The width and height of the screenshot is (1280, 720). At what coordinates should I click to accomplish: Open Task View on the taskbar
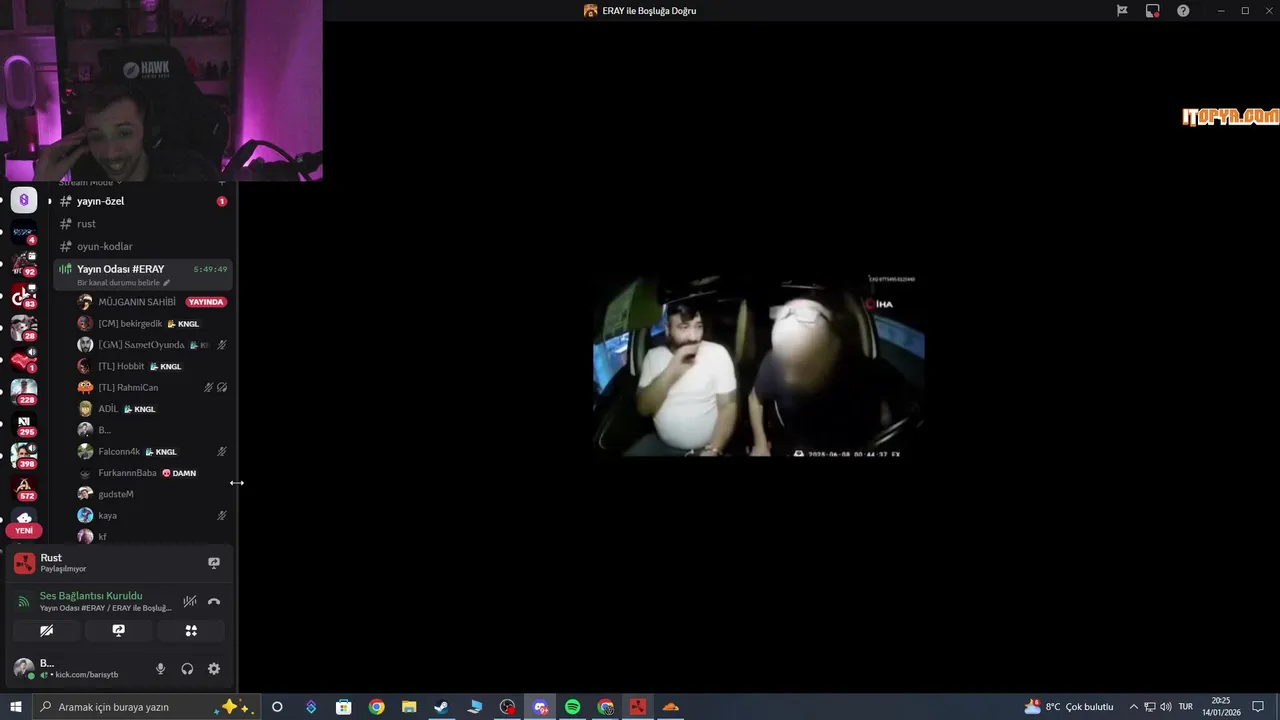click(x=277, y=707)
